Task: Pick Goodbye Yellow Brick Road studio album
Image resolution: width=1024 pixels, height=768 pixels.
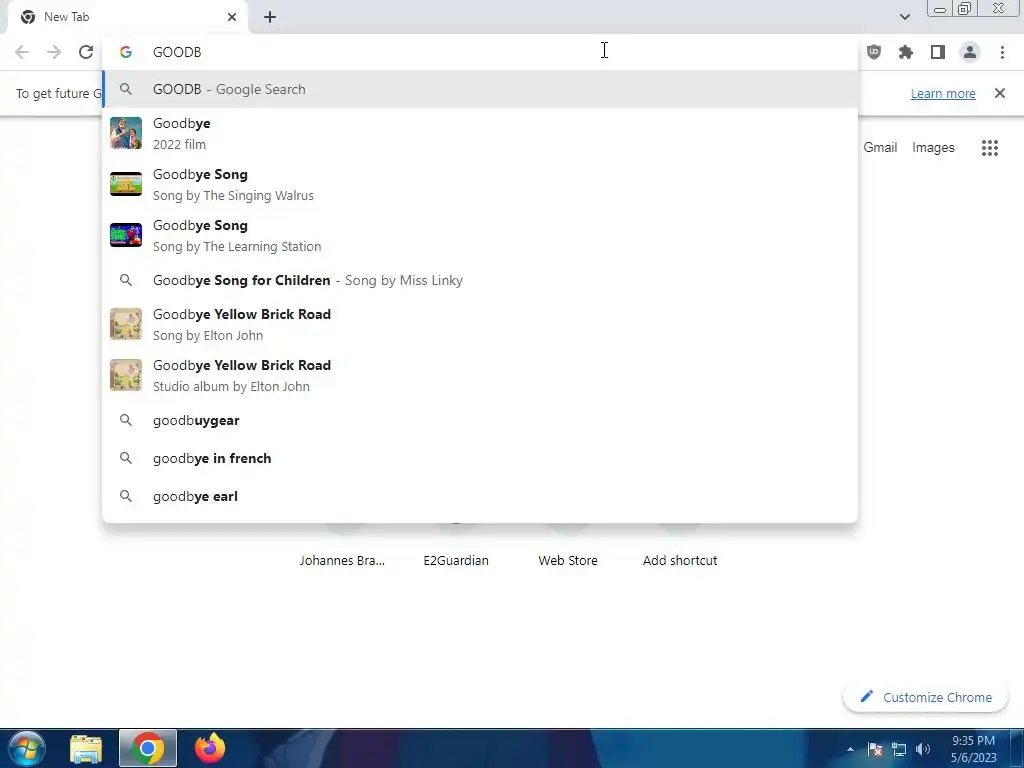Action: coord(480,375)
